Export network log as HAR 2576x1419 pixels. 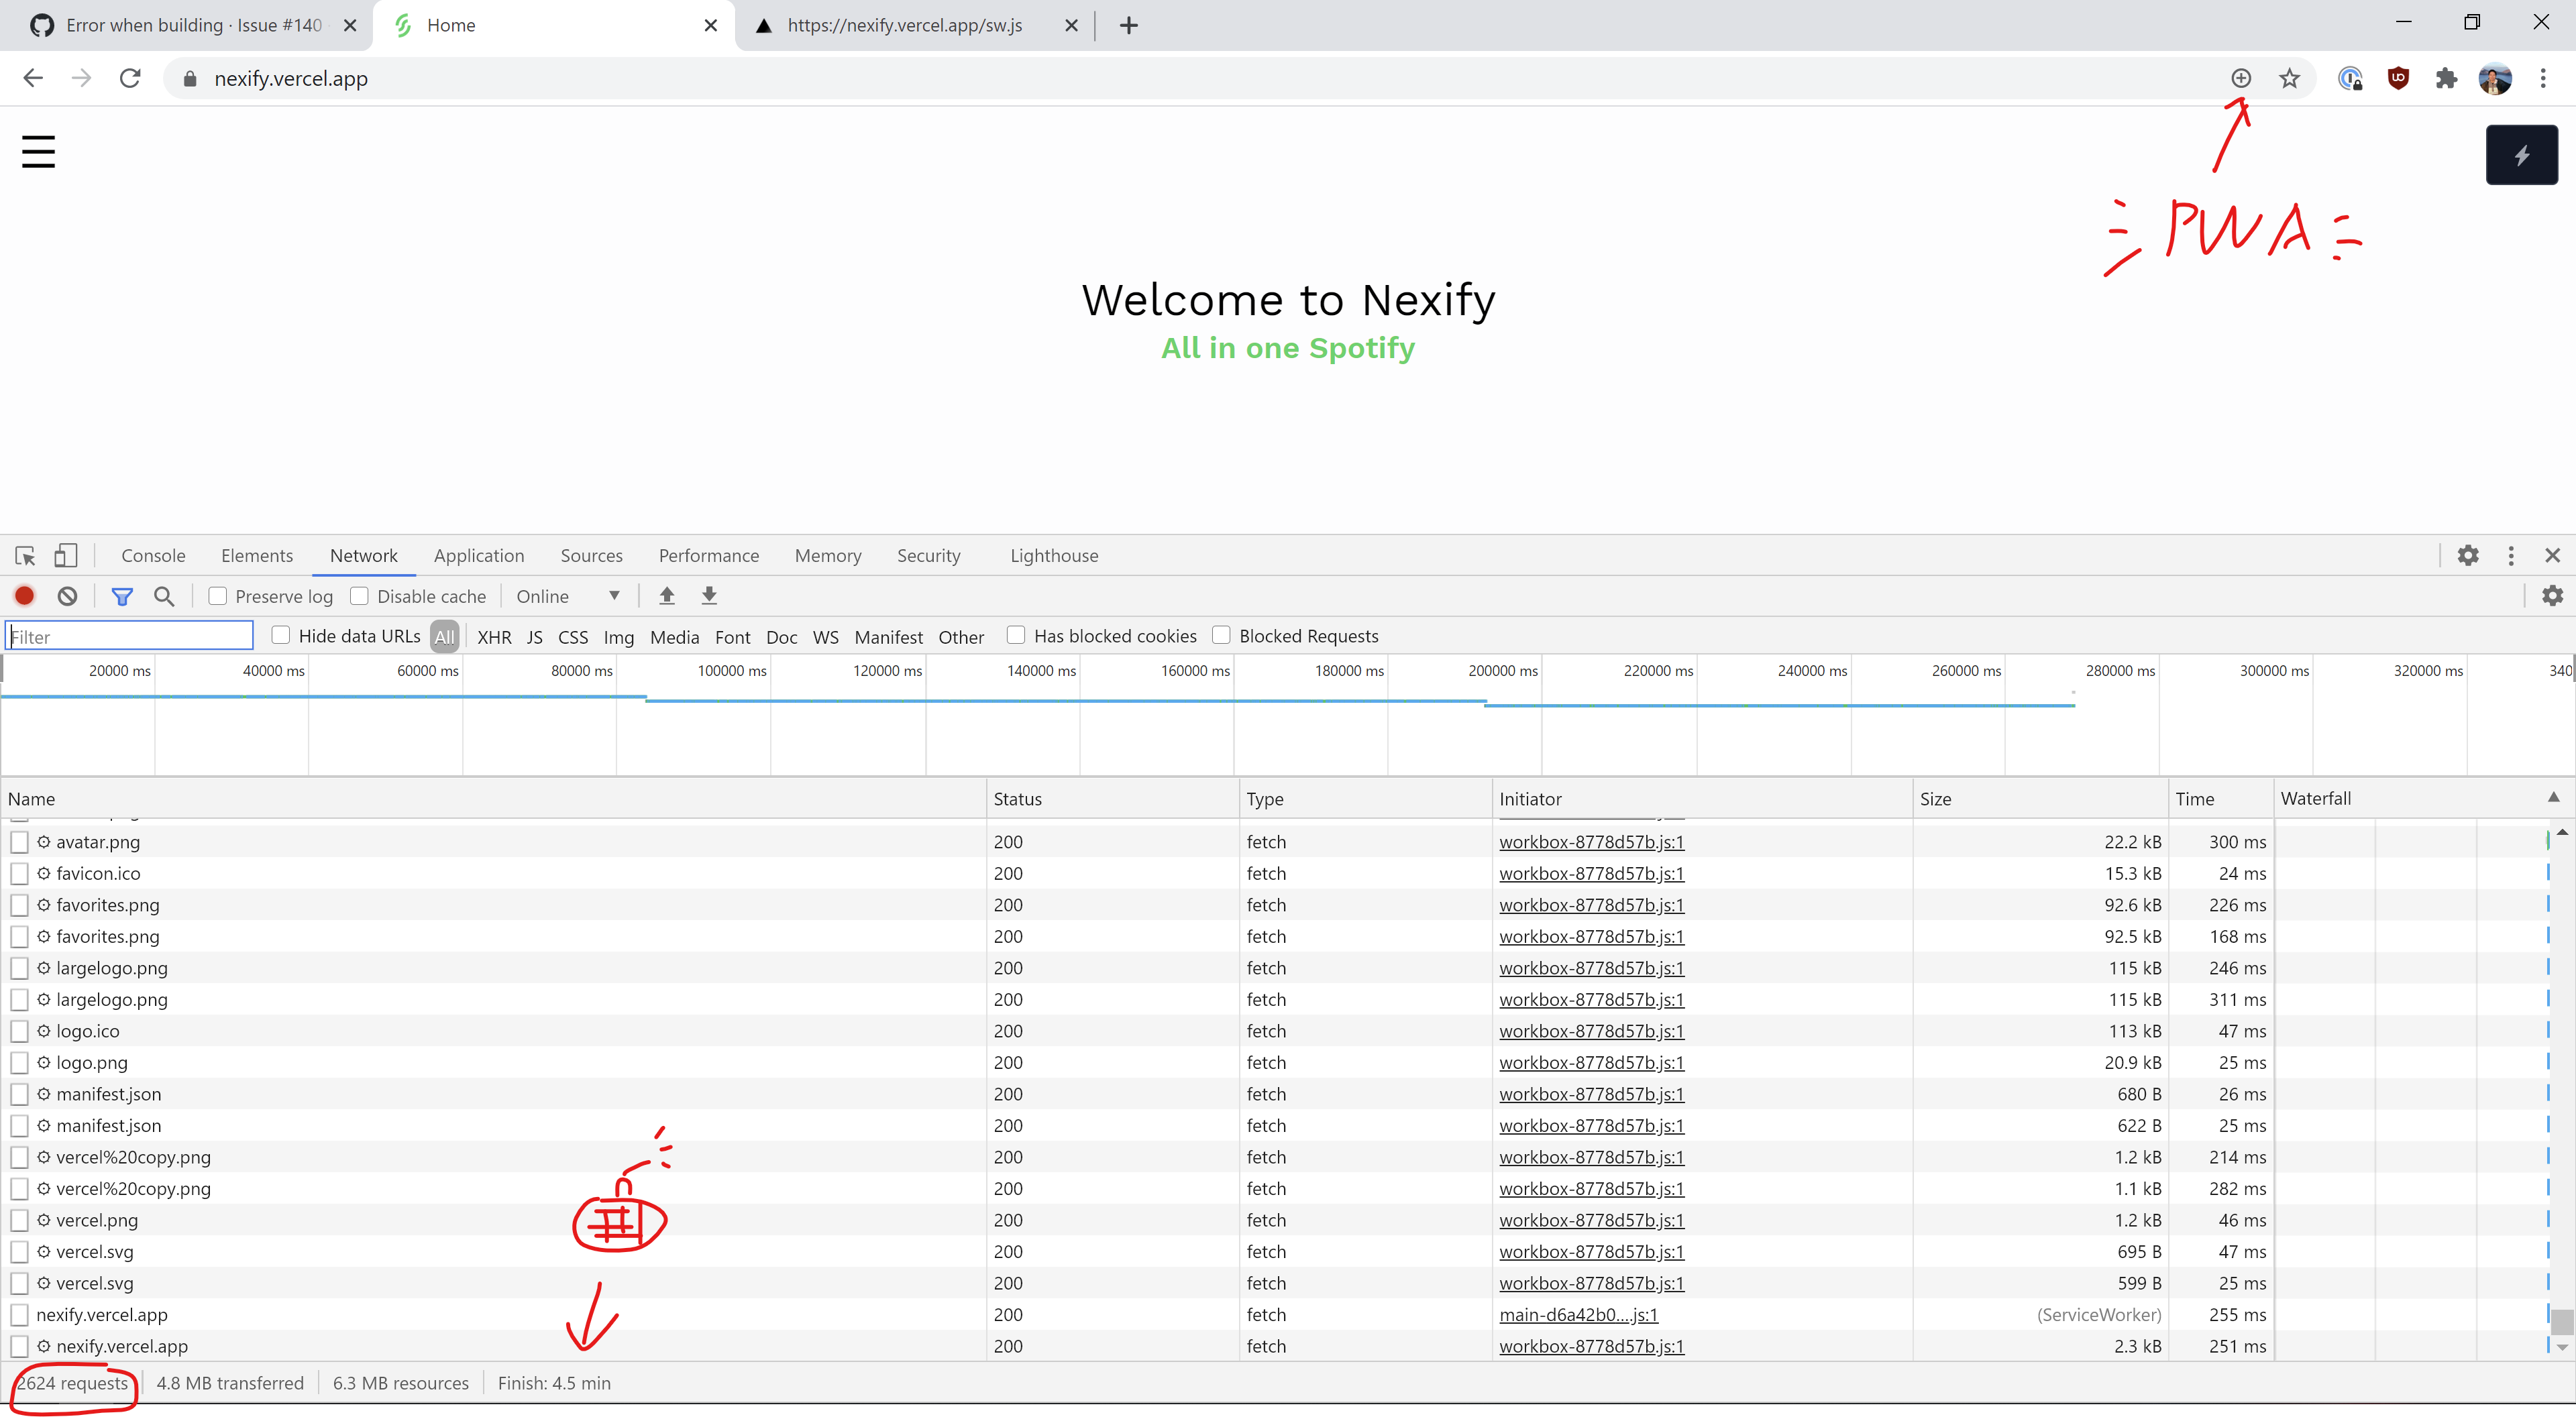[710, 596]
